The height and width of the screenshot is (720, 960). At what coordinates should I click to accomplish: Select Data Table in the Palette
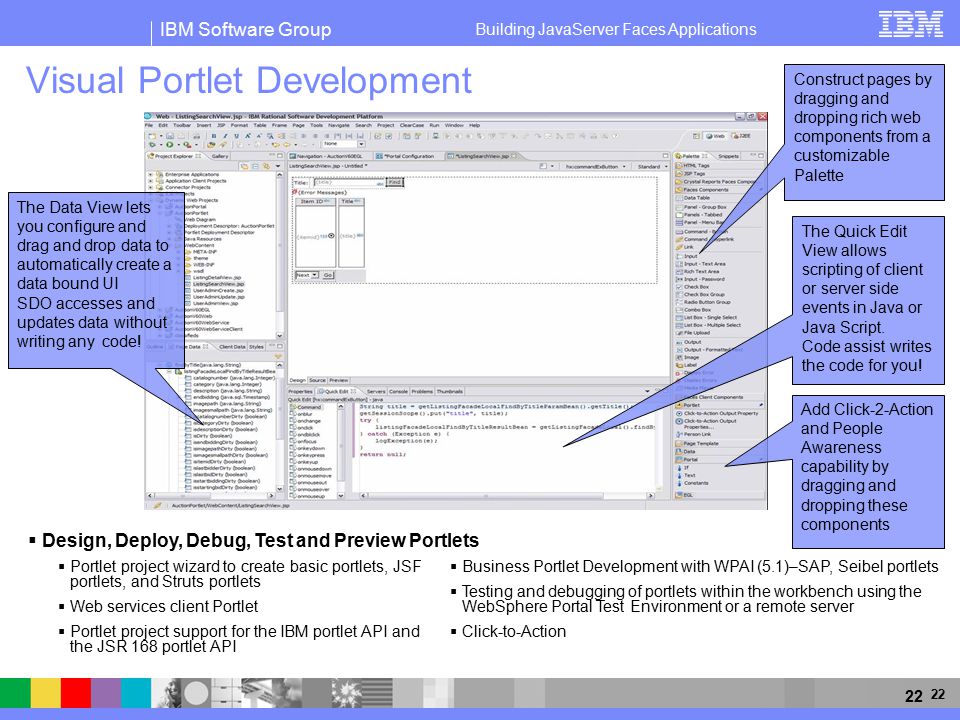(693, 198)
